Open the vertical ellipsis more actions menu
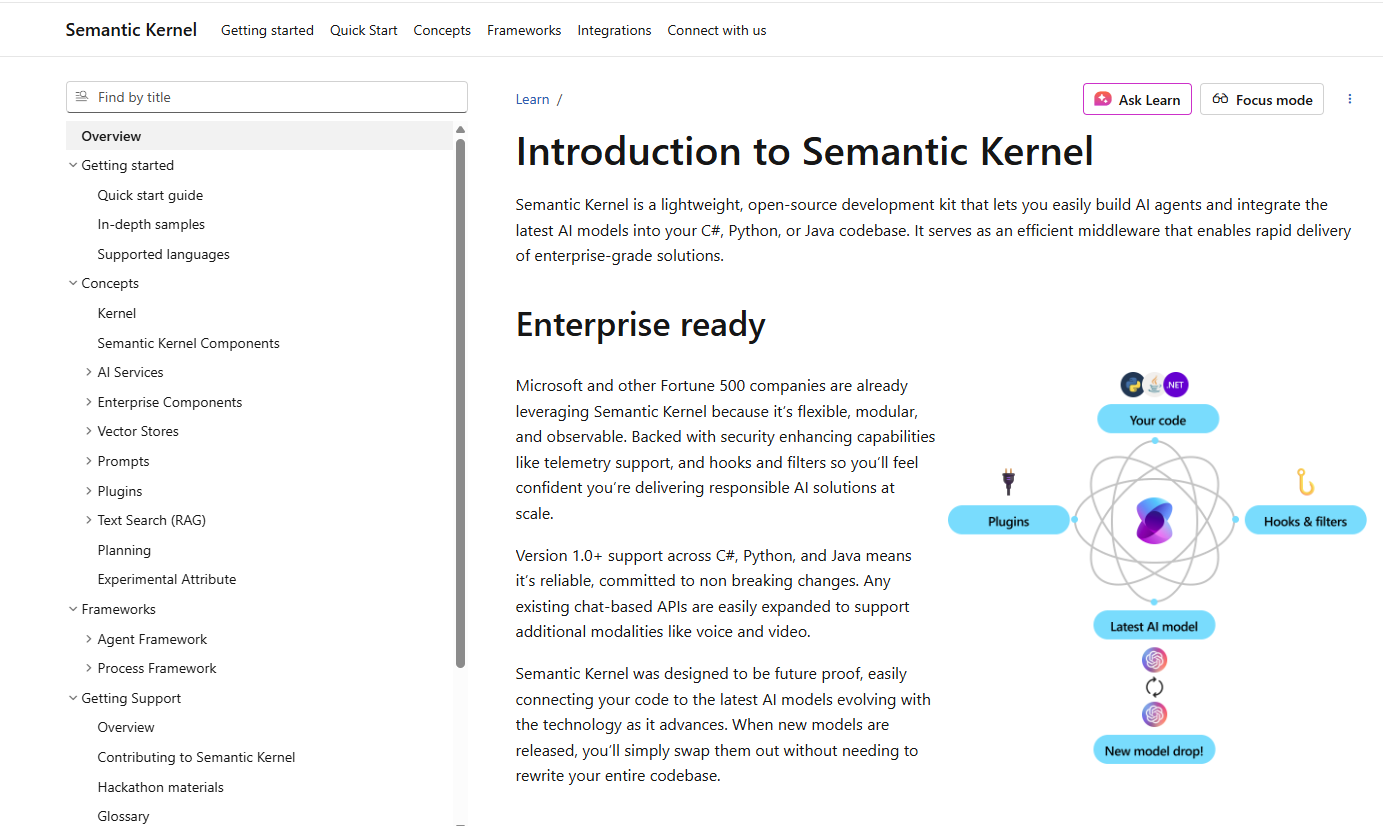This screenshot has width=1383, height=826. (1350, 98)
